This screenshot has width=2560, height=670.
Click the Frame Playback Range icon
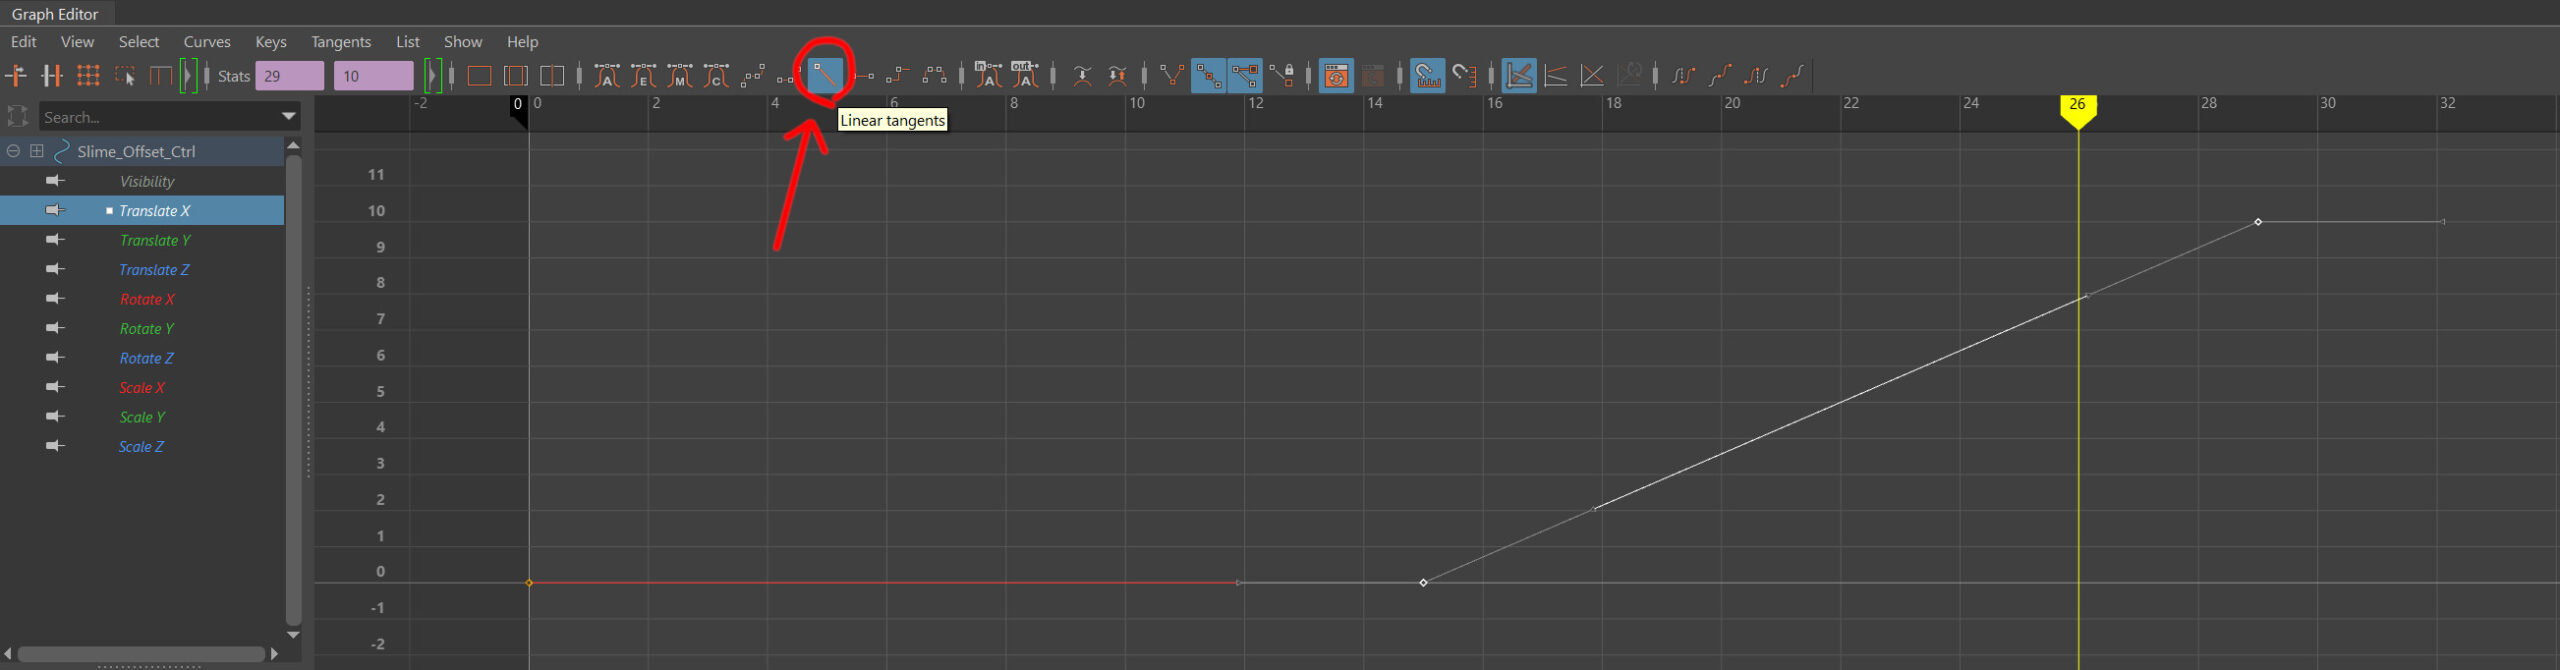click(x=516, y=75)
